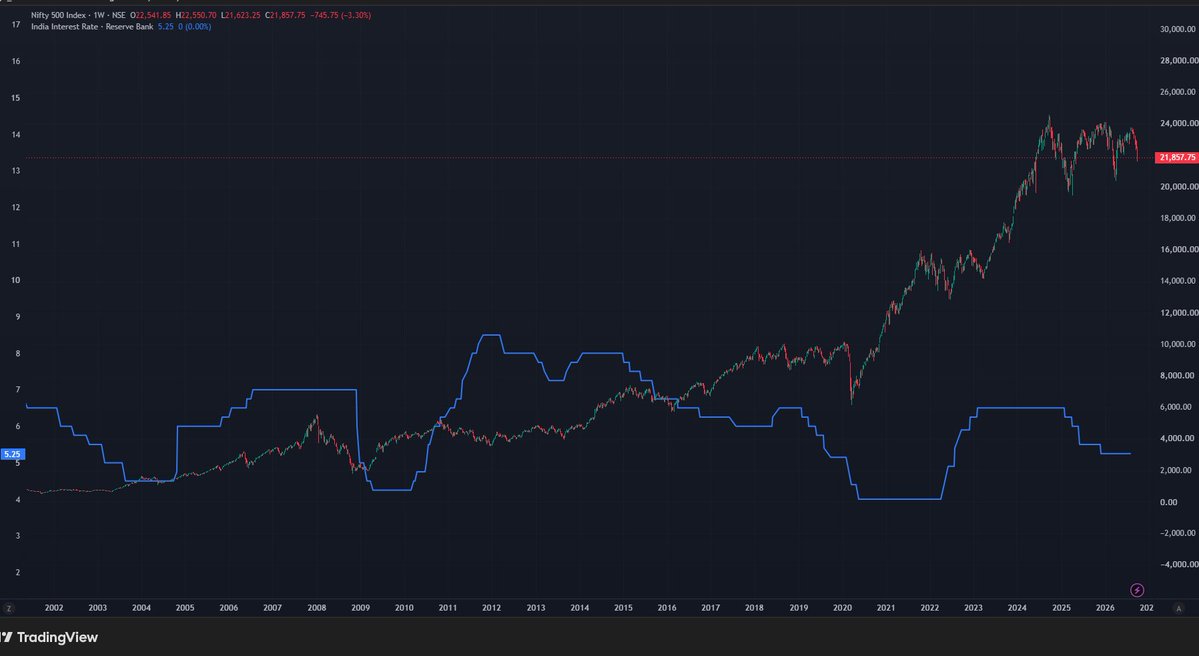Select the India Interest Rate legend title
This screenshot has height=656, width=1199.
[x=92, y=27]
